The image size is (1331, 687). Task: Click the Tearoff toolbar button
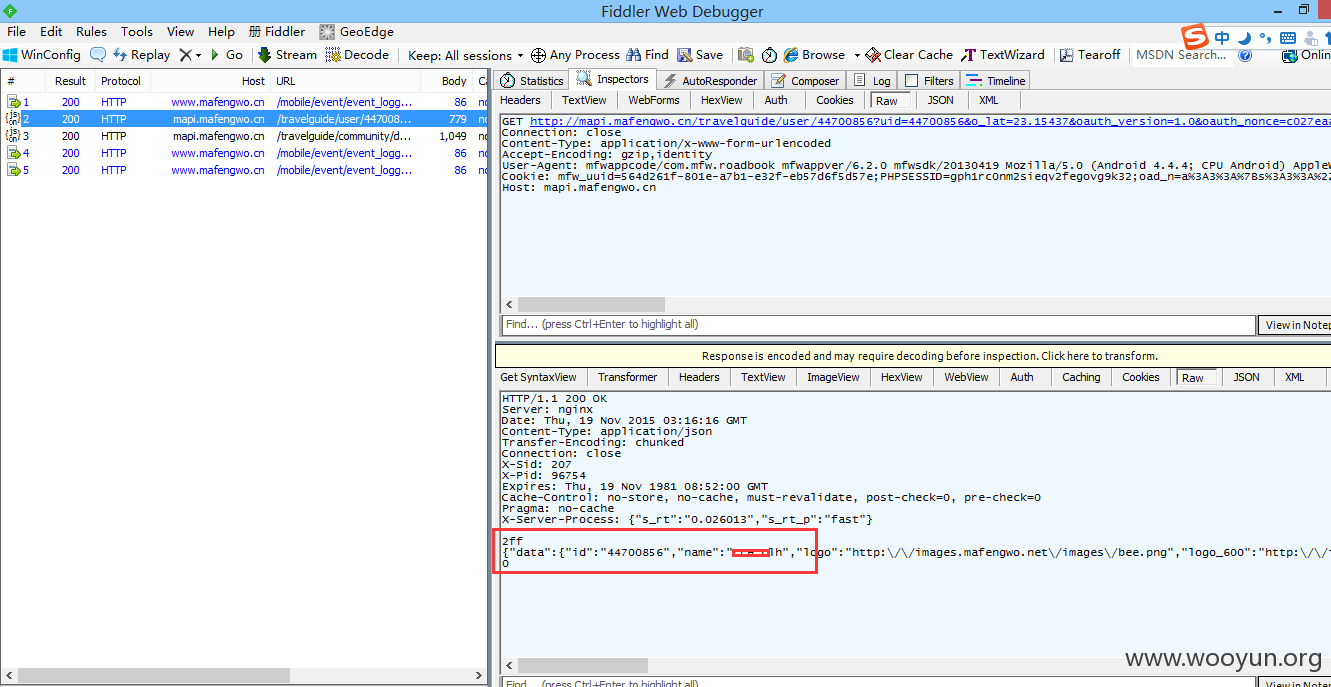coord(1091,55)
